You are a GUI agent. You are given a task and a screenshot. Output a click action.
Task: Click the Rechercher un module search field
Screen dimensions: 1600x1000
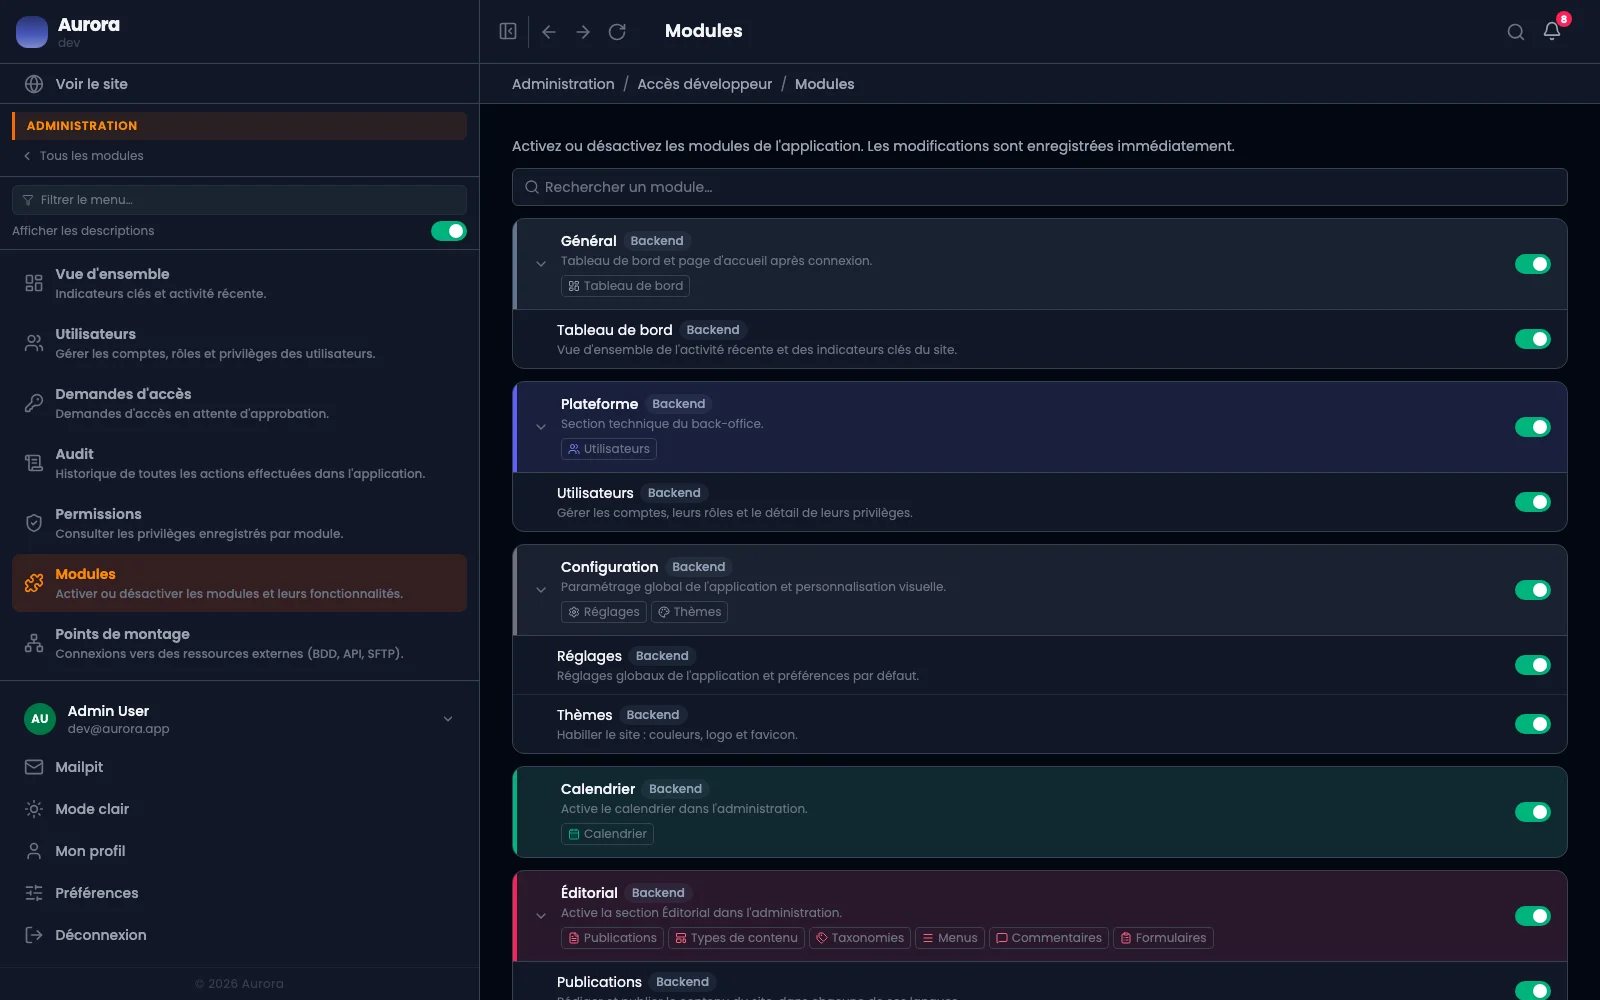[1039, 187]
